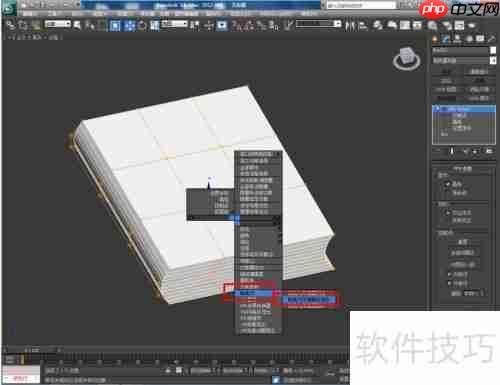Open the Modify panel tab icon
This screenshot has height=385, width=500.
[446, 39]
